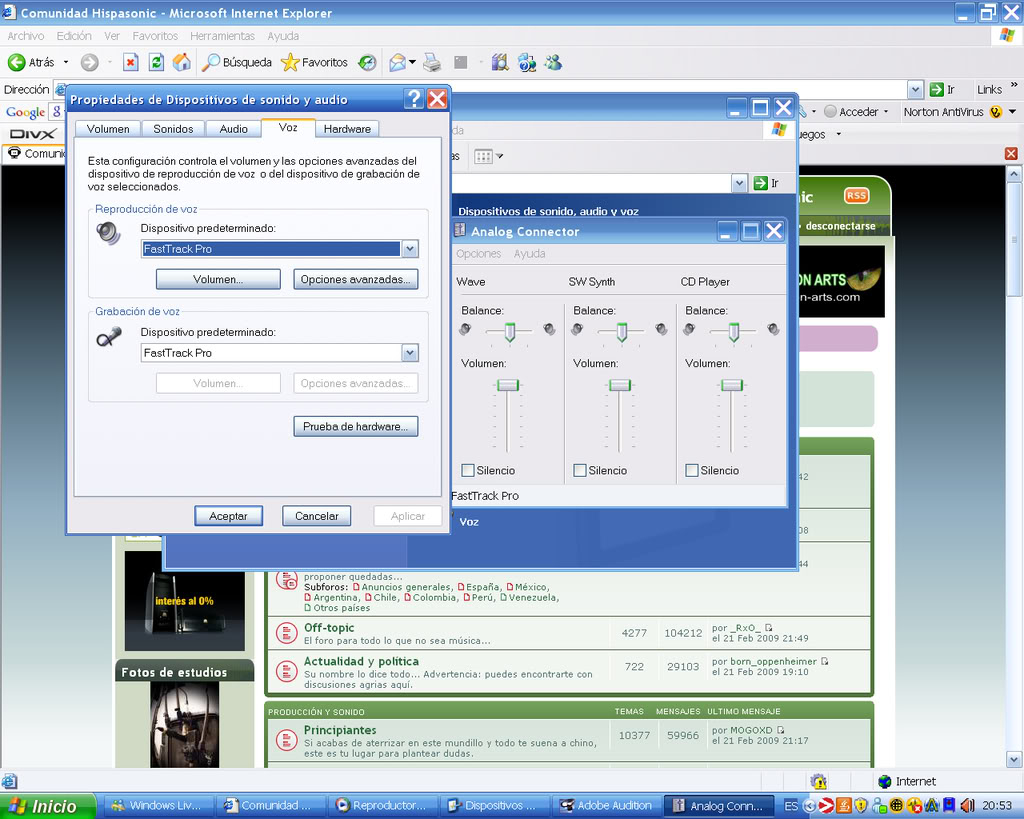Click the Stop loading icon
1024x819 pixels.
click(x=130, y=62)
